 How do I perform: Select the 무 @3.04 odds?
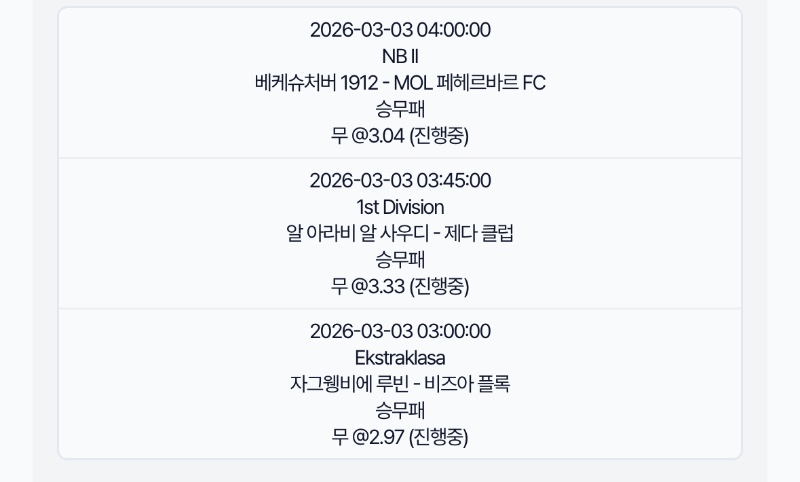(x=367, y=136)
